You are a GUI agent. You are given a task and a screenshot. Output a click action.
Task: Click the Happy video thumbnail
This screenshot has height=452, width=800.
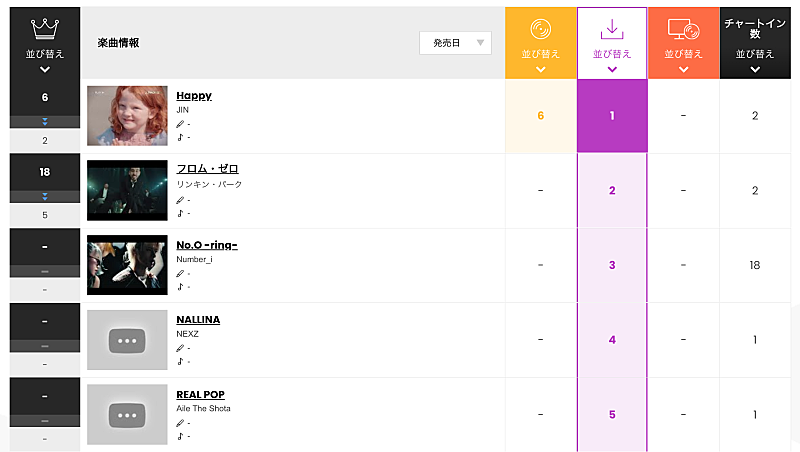click(x=126, y=116)
